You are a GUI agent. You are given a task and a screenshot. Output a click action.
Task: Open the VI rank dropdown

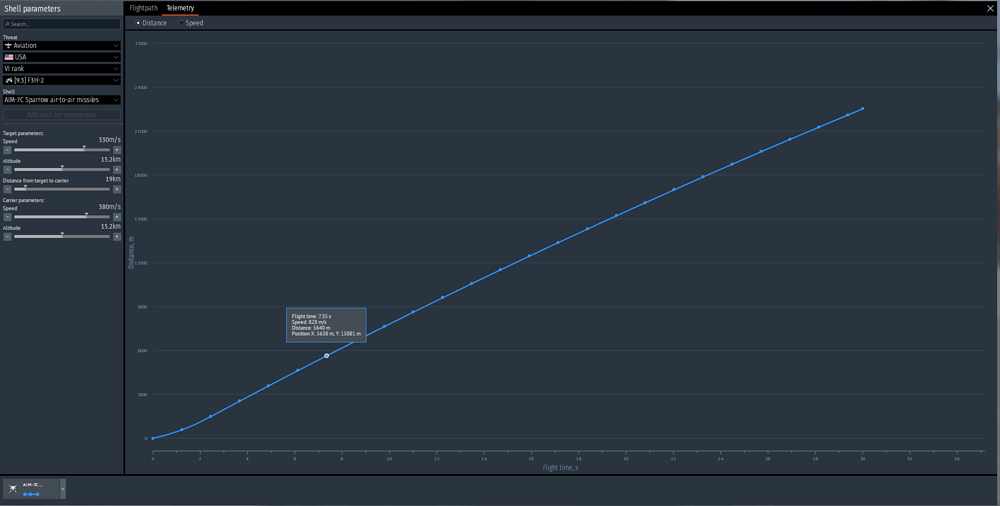pyautogui.click(x=61, y=68)
